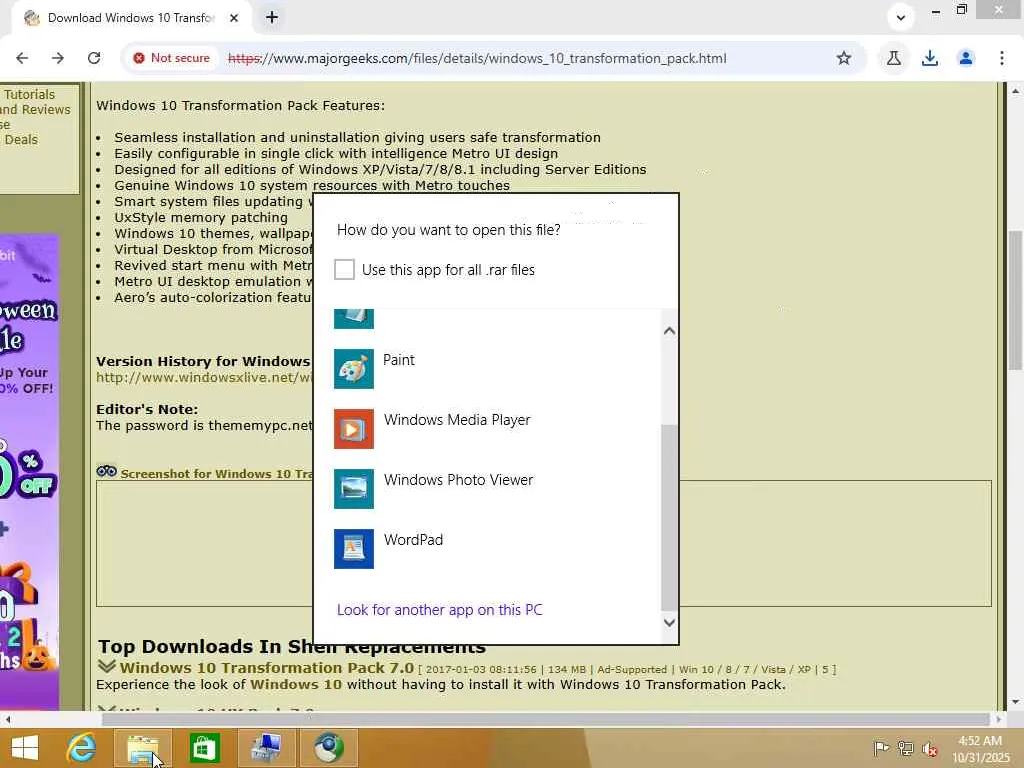1024x768 pixels.
Task: Open Chrome three-dot menu
Action: coord(1002,58)
